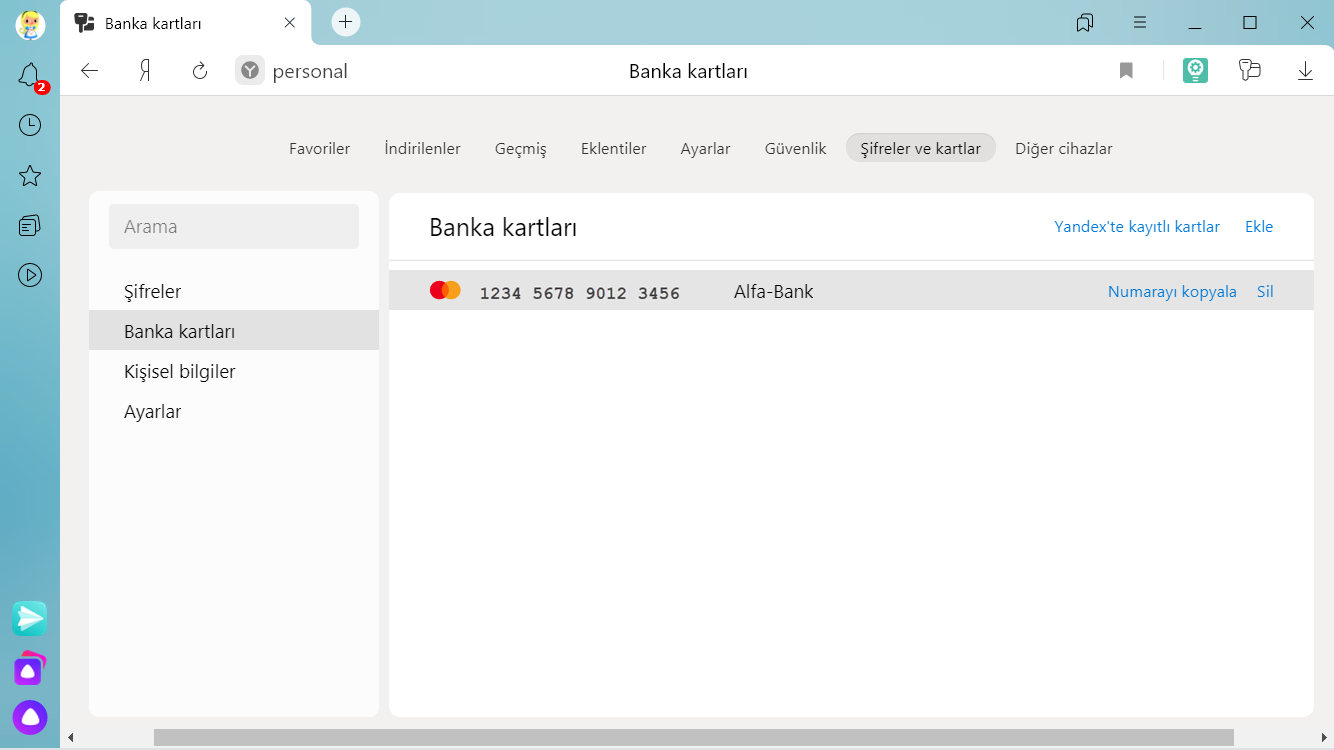The width and height of the screenshot is (1334, 750).
Task: Switch to Geçmiş tab
Action: pos(521,149)
